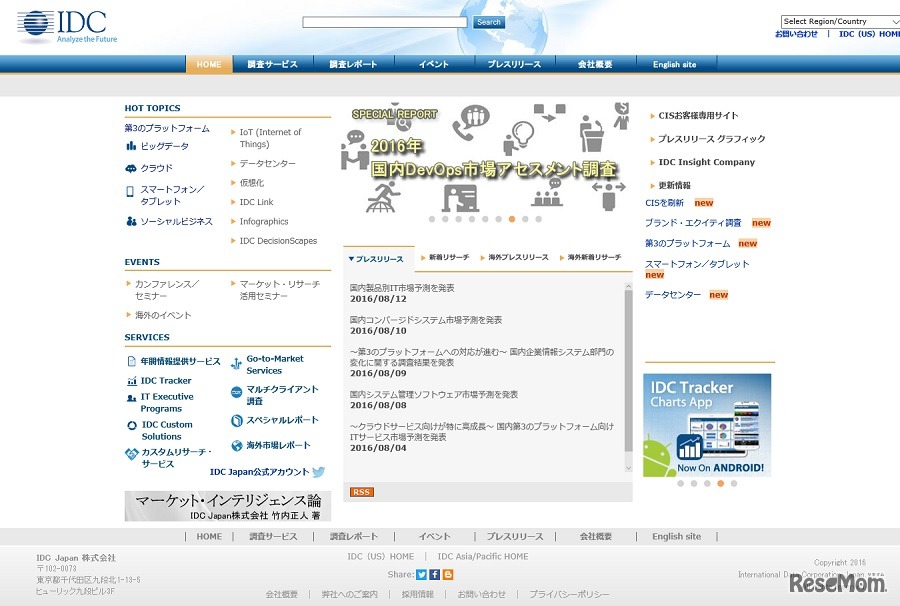Viewport: 900px width, 606px height.
Task: Click the クラウド cloud icon
Action: pyautogui.click(x=130, y=168)
